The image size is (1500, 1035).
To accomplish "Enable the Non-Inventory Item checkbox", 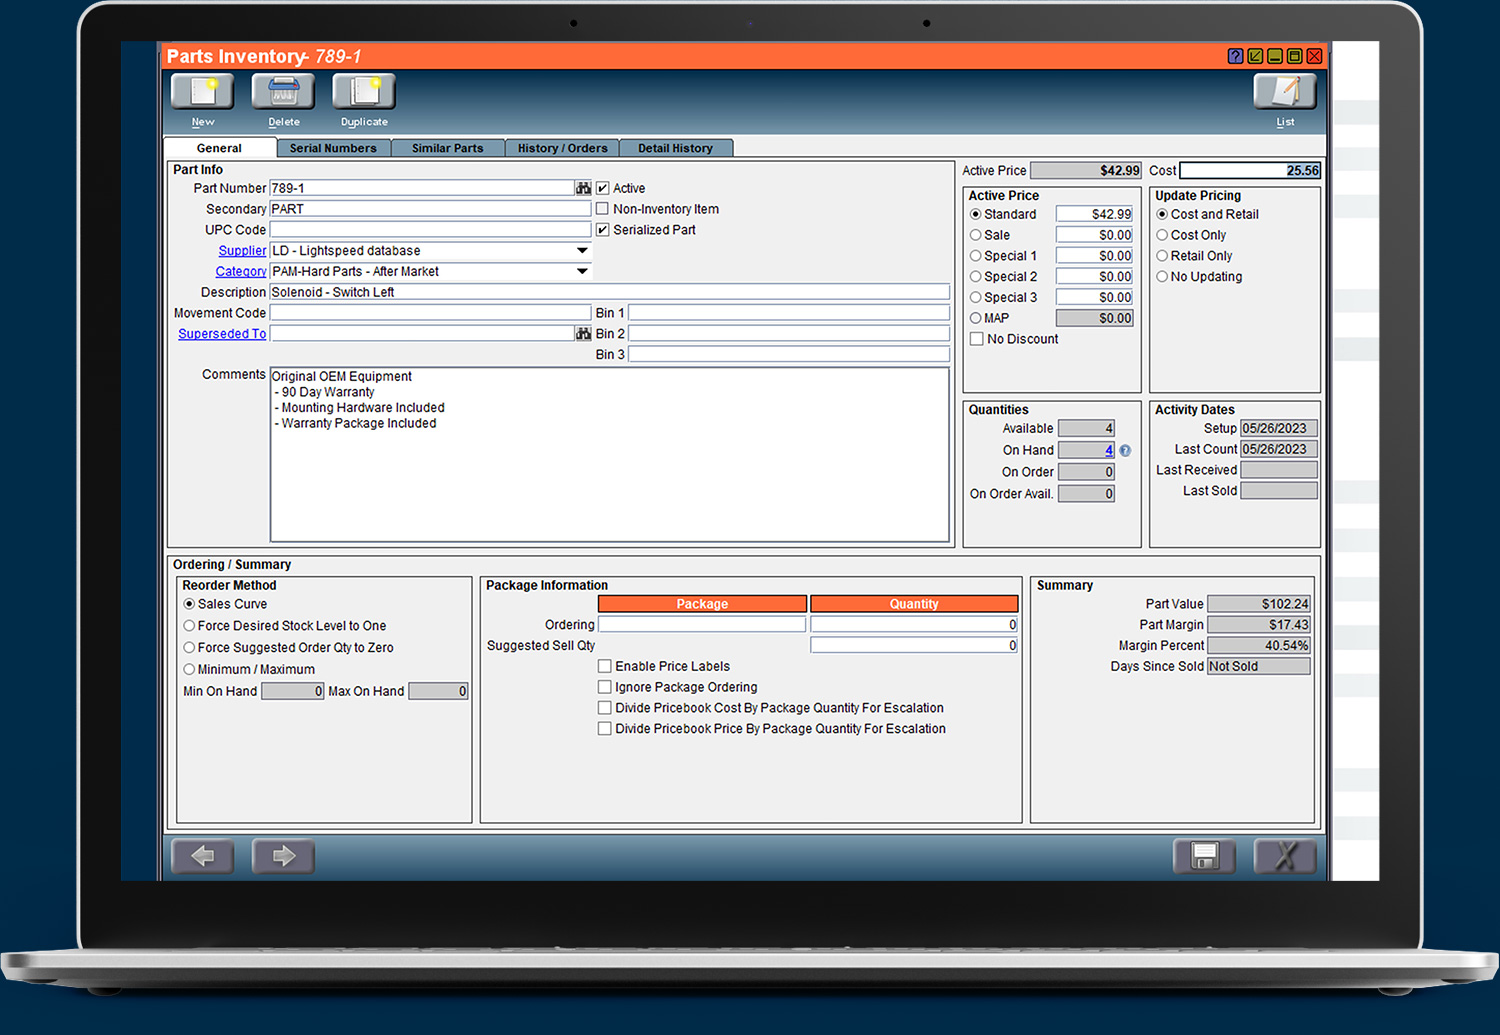I will (603, 209).
